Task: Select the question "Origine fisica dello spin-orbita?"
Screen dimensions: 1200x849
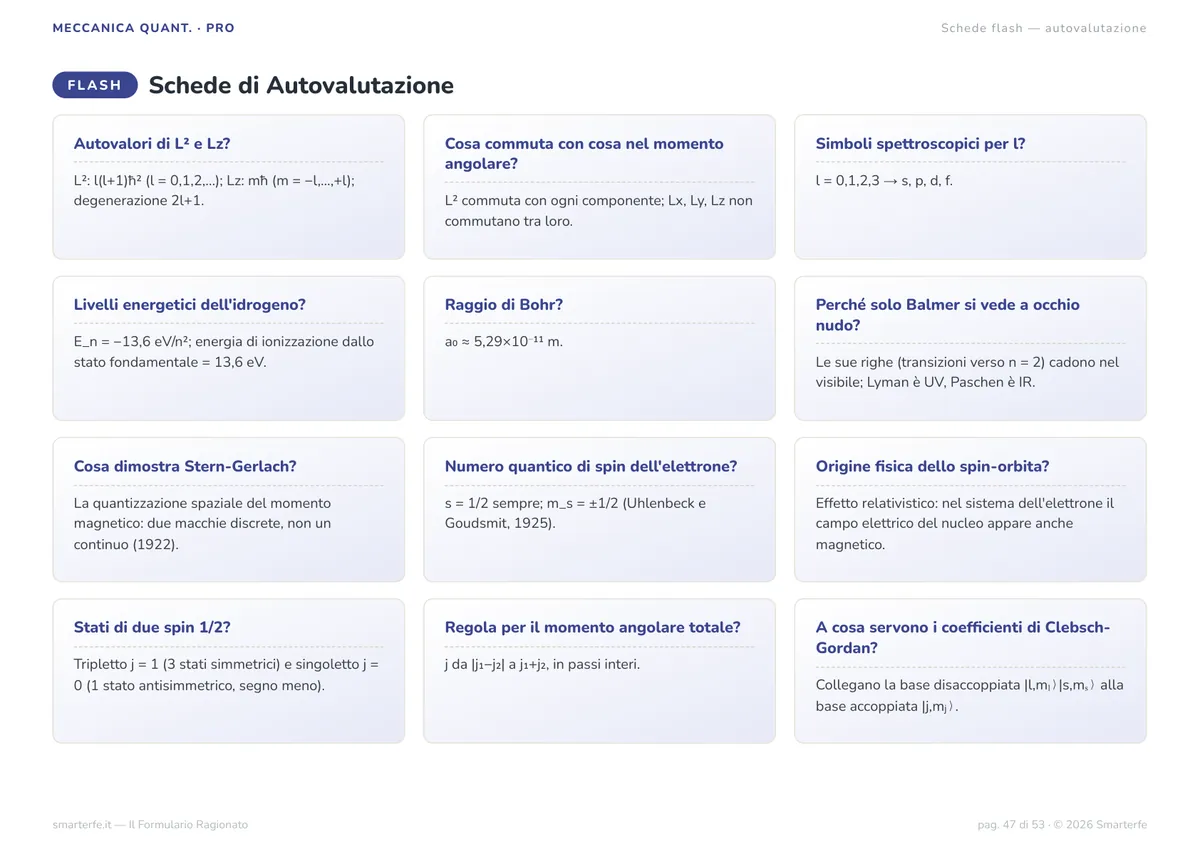Action: pyautogui.click(x=932, y=466)
